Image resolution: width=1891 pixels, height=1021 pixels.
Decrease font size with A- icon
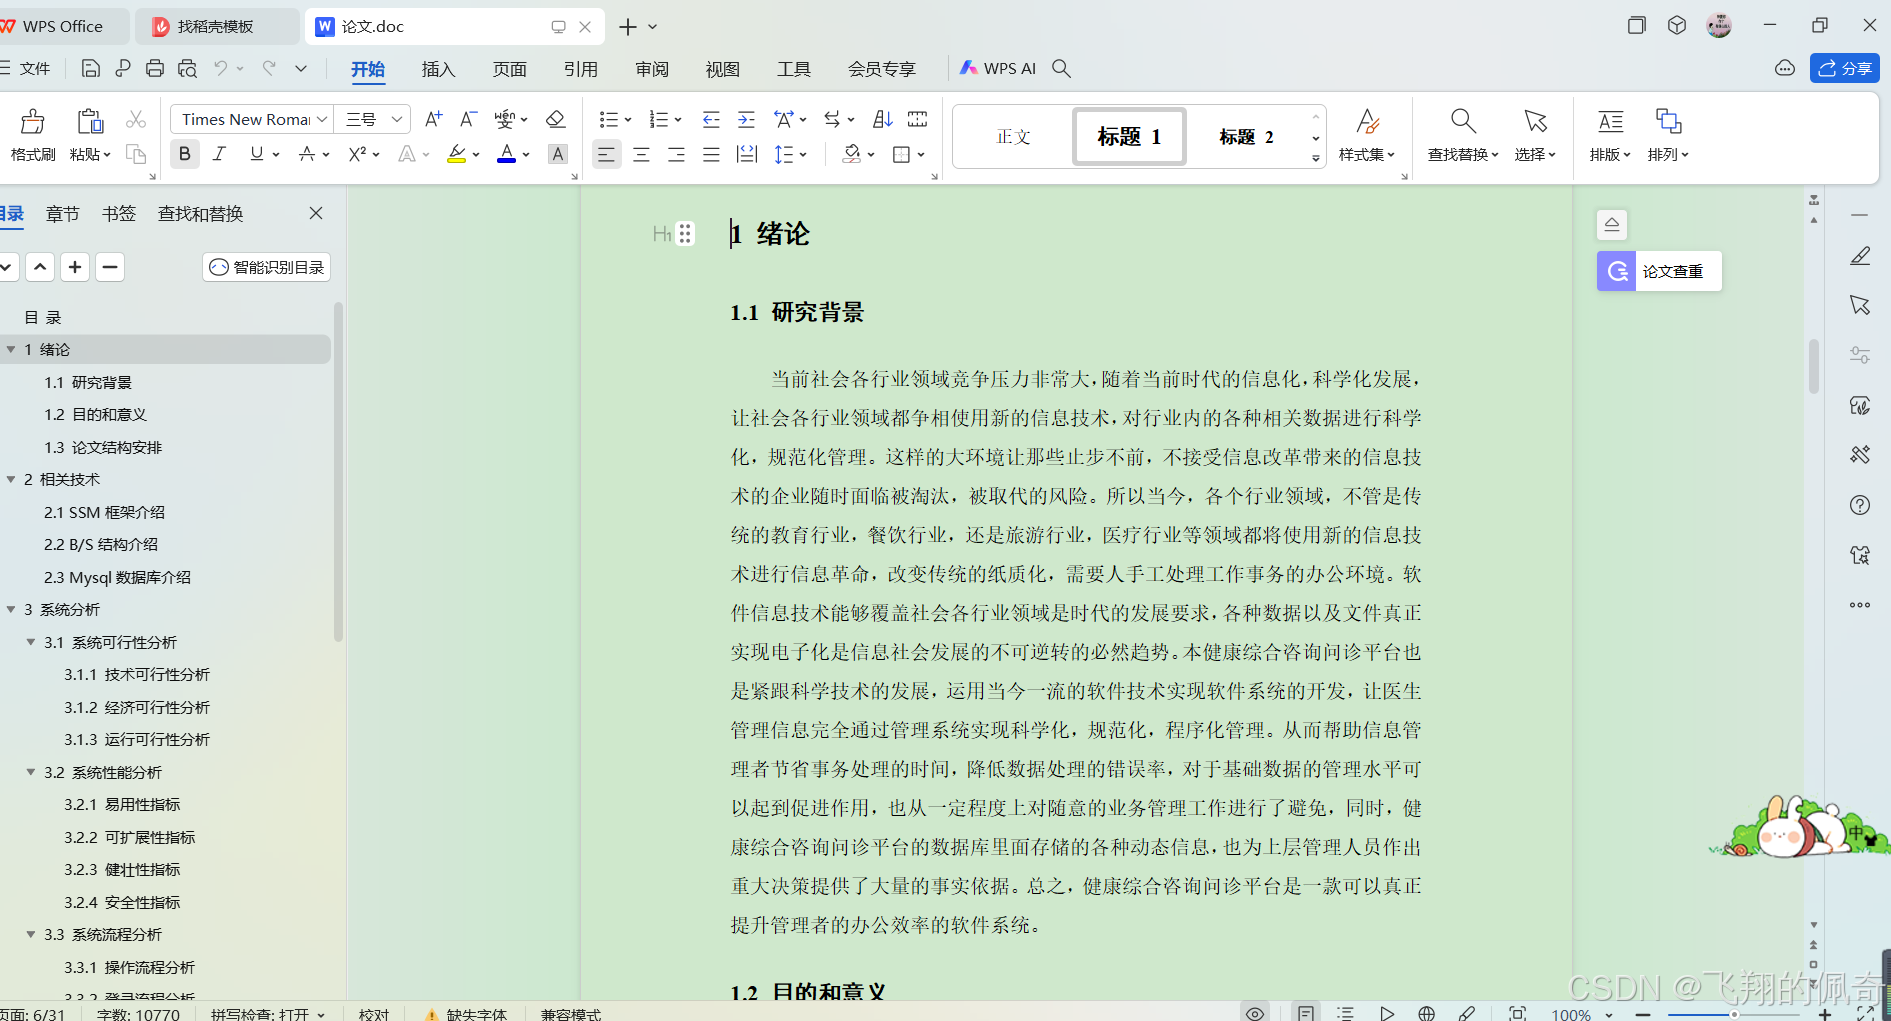click(x=467, y=119)
